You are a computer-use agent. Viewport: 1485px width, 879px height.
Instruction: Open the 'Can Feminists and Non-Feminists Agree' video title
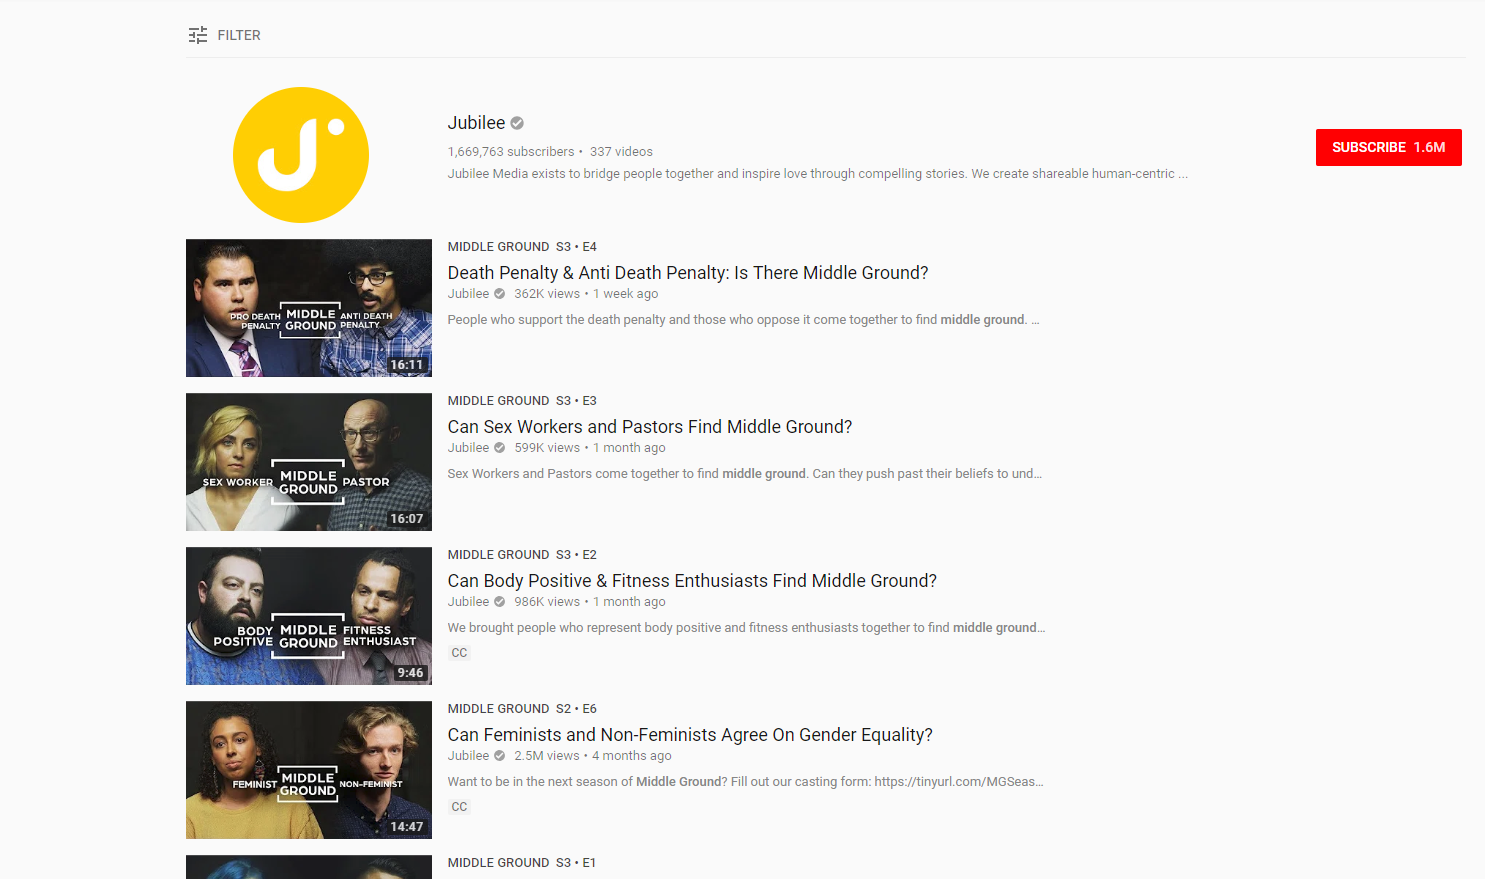(x=690, y=735)
